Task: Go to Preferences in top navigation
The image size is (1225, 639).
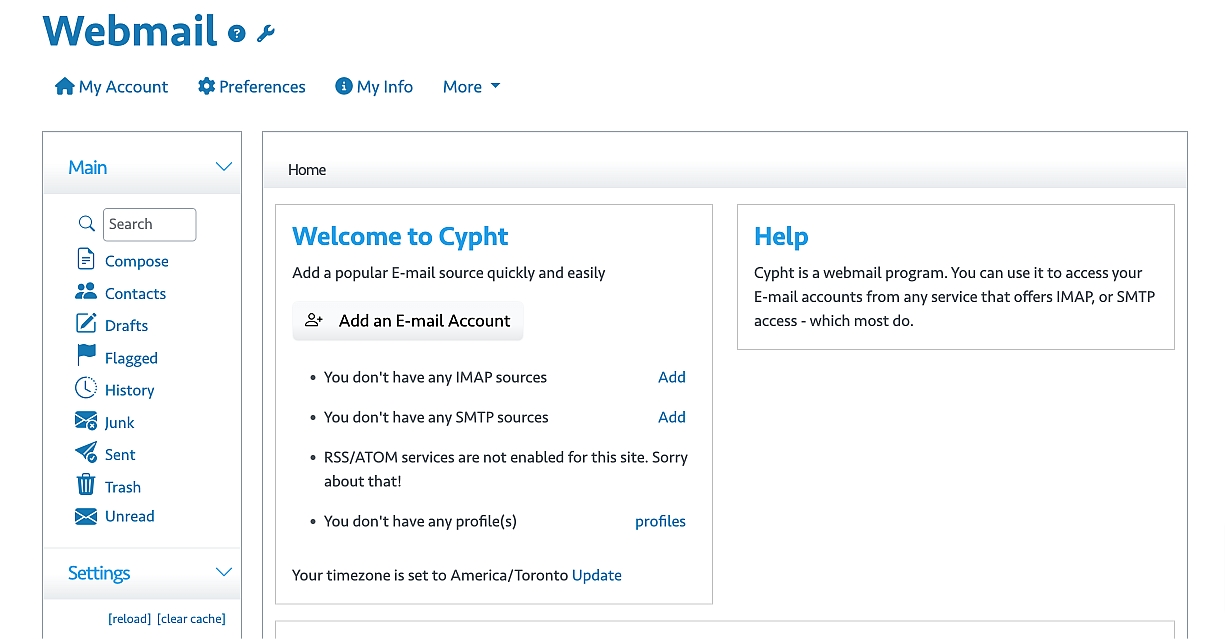Action: tap(252, 87)
